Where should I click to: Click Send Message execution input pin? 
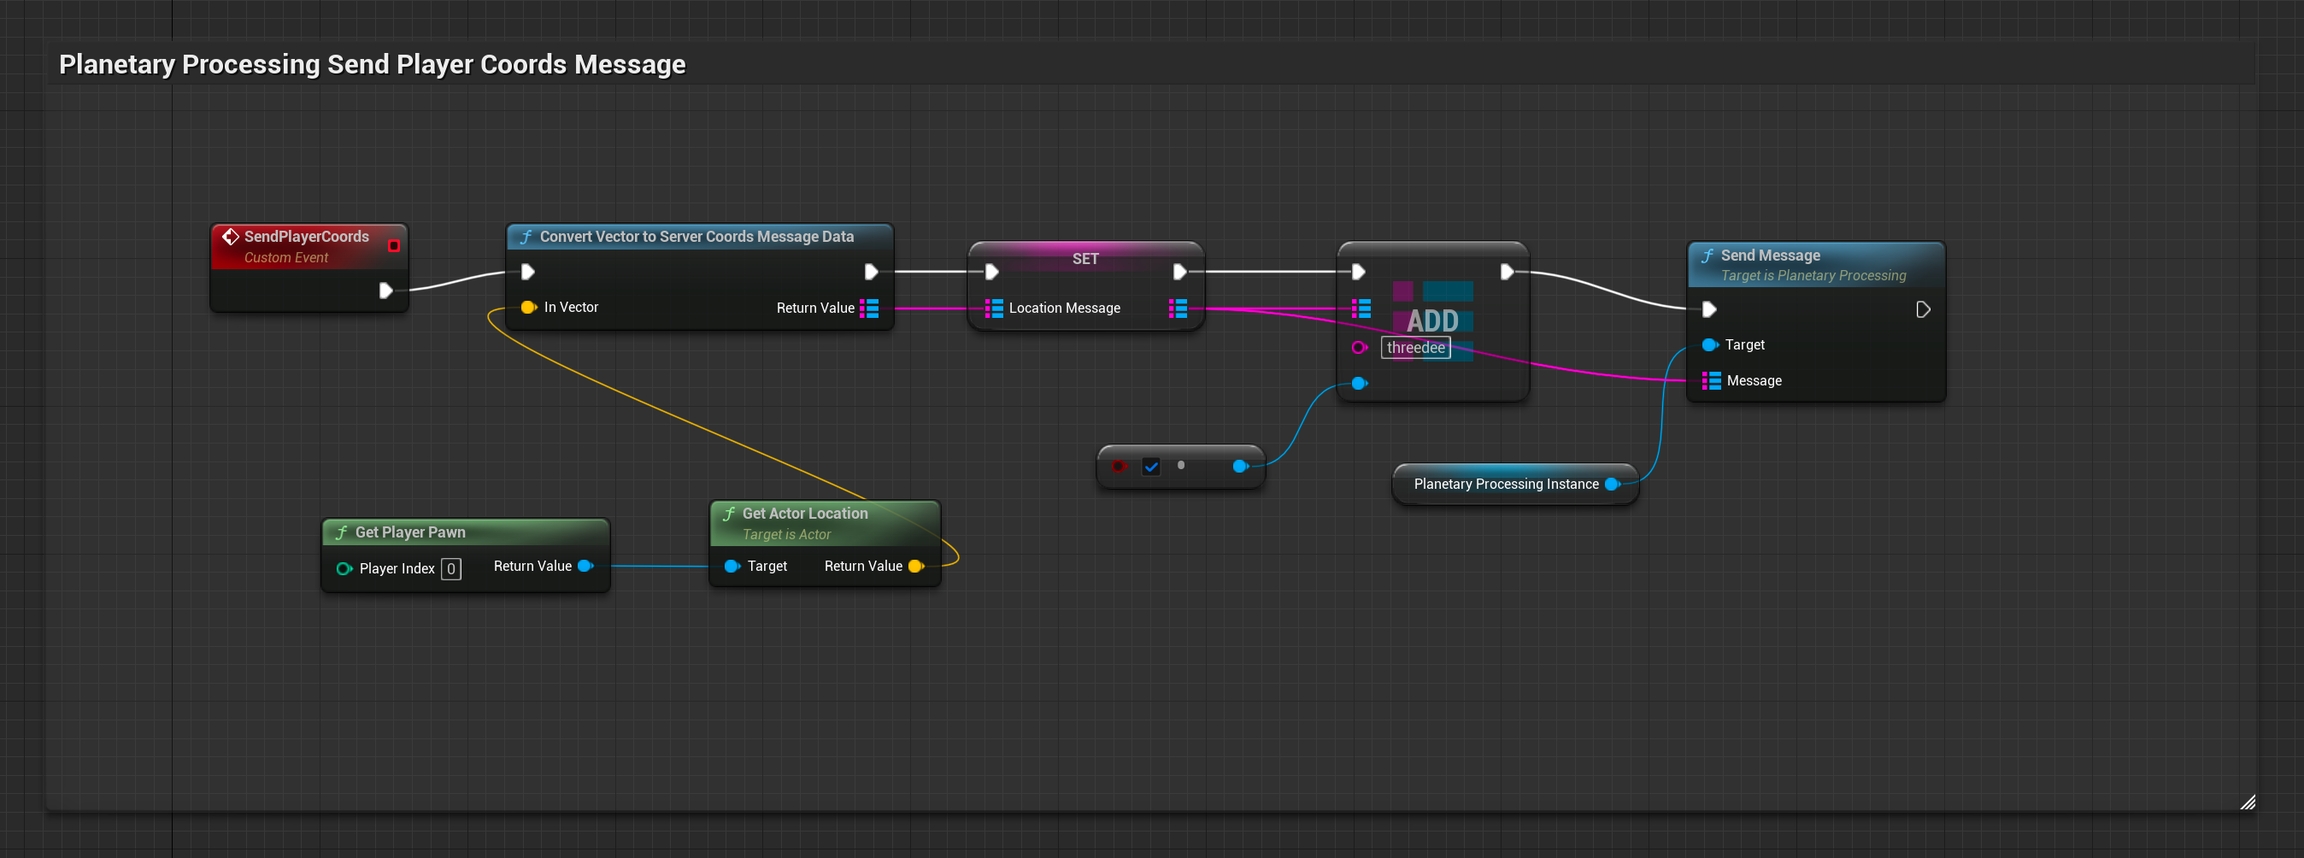click(x=1709, y=310)
